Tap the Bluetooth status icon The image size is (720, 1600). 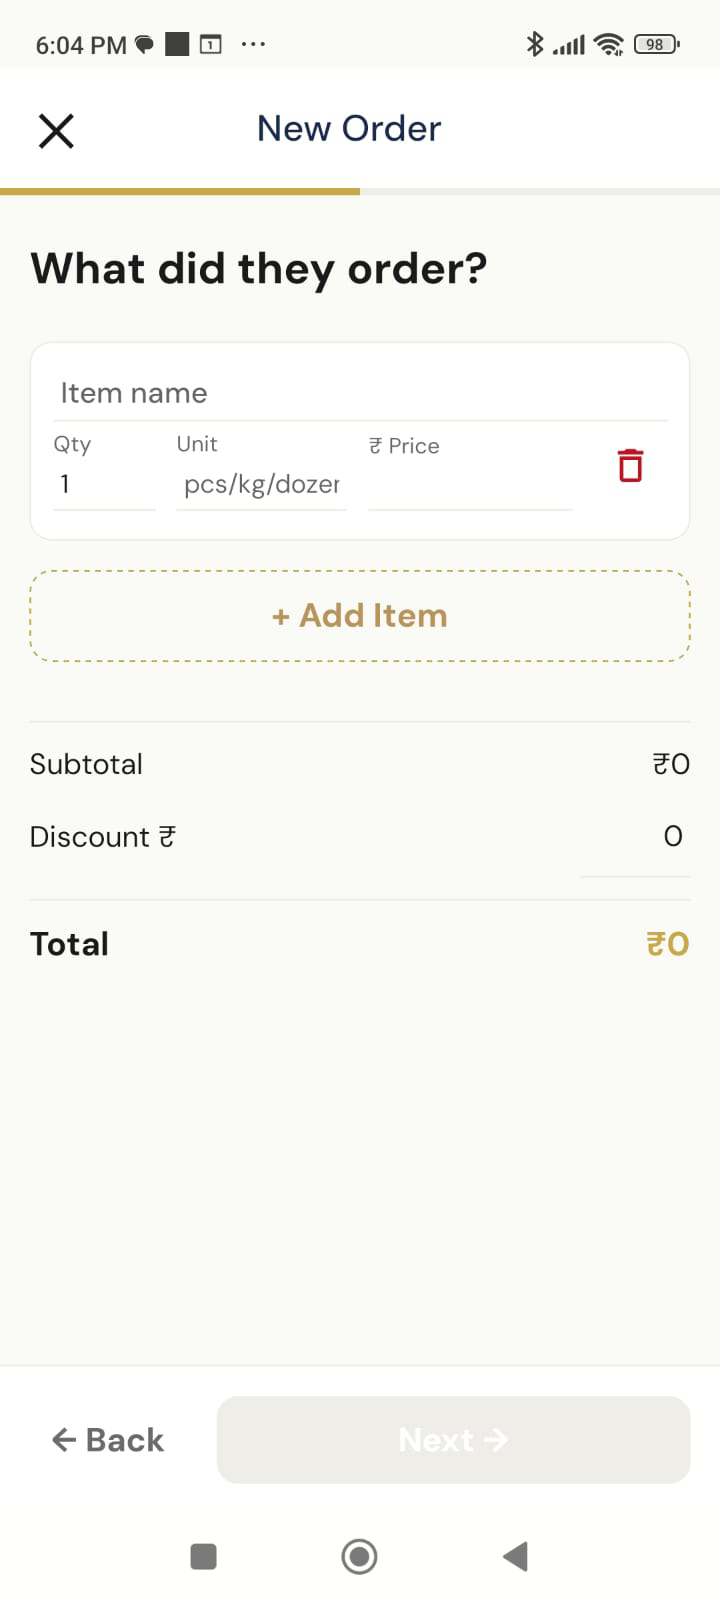535,44
